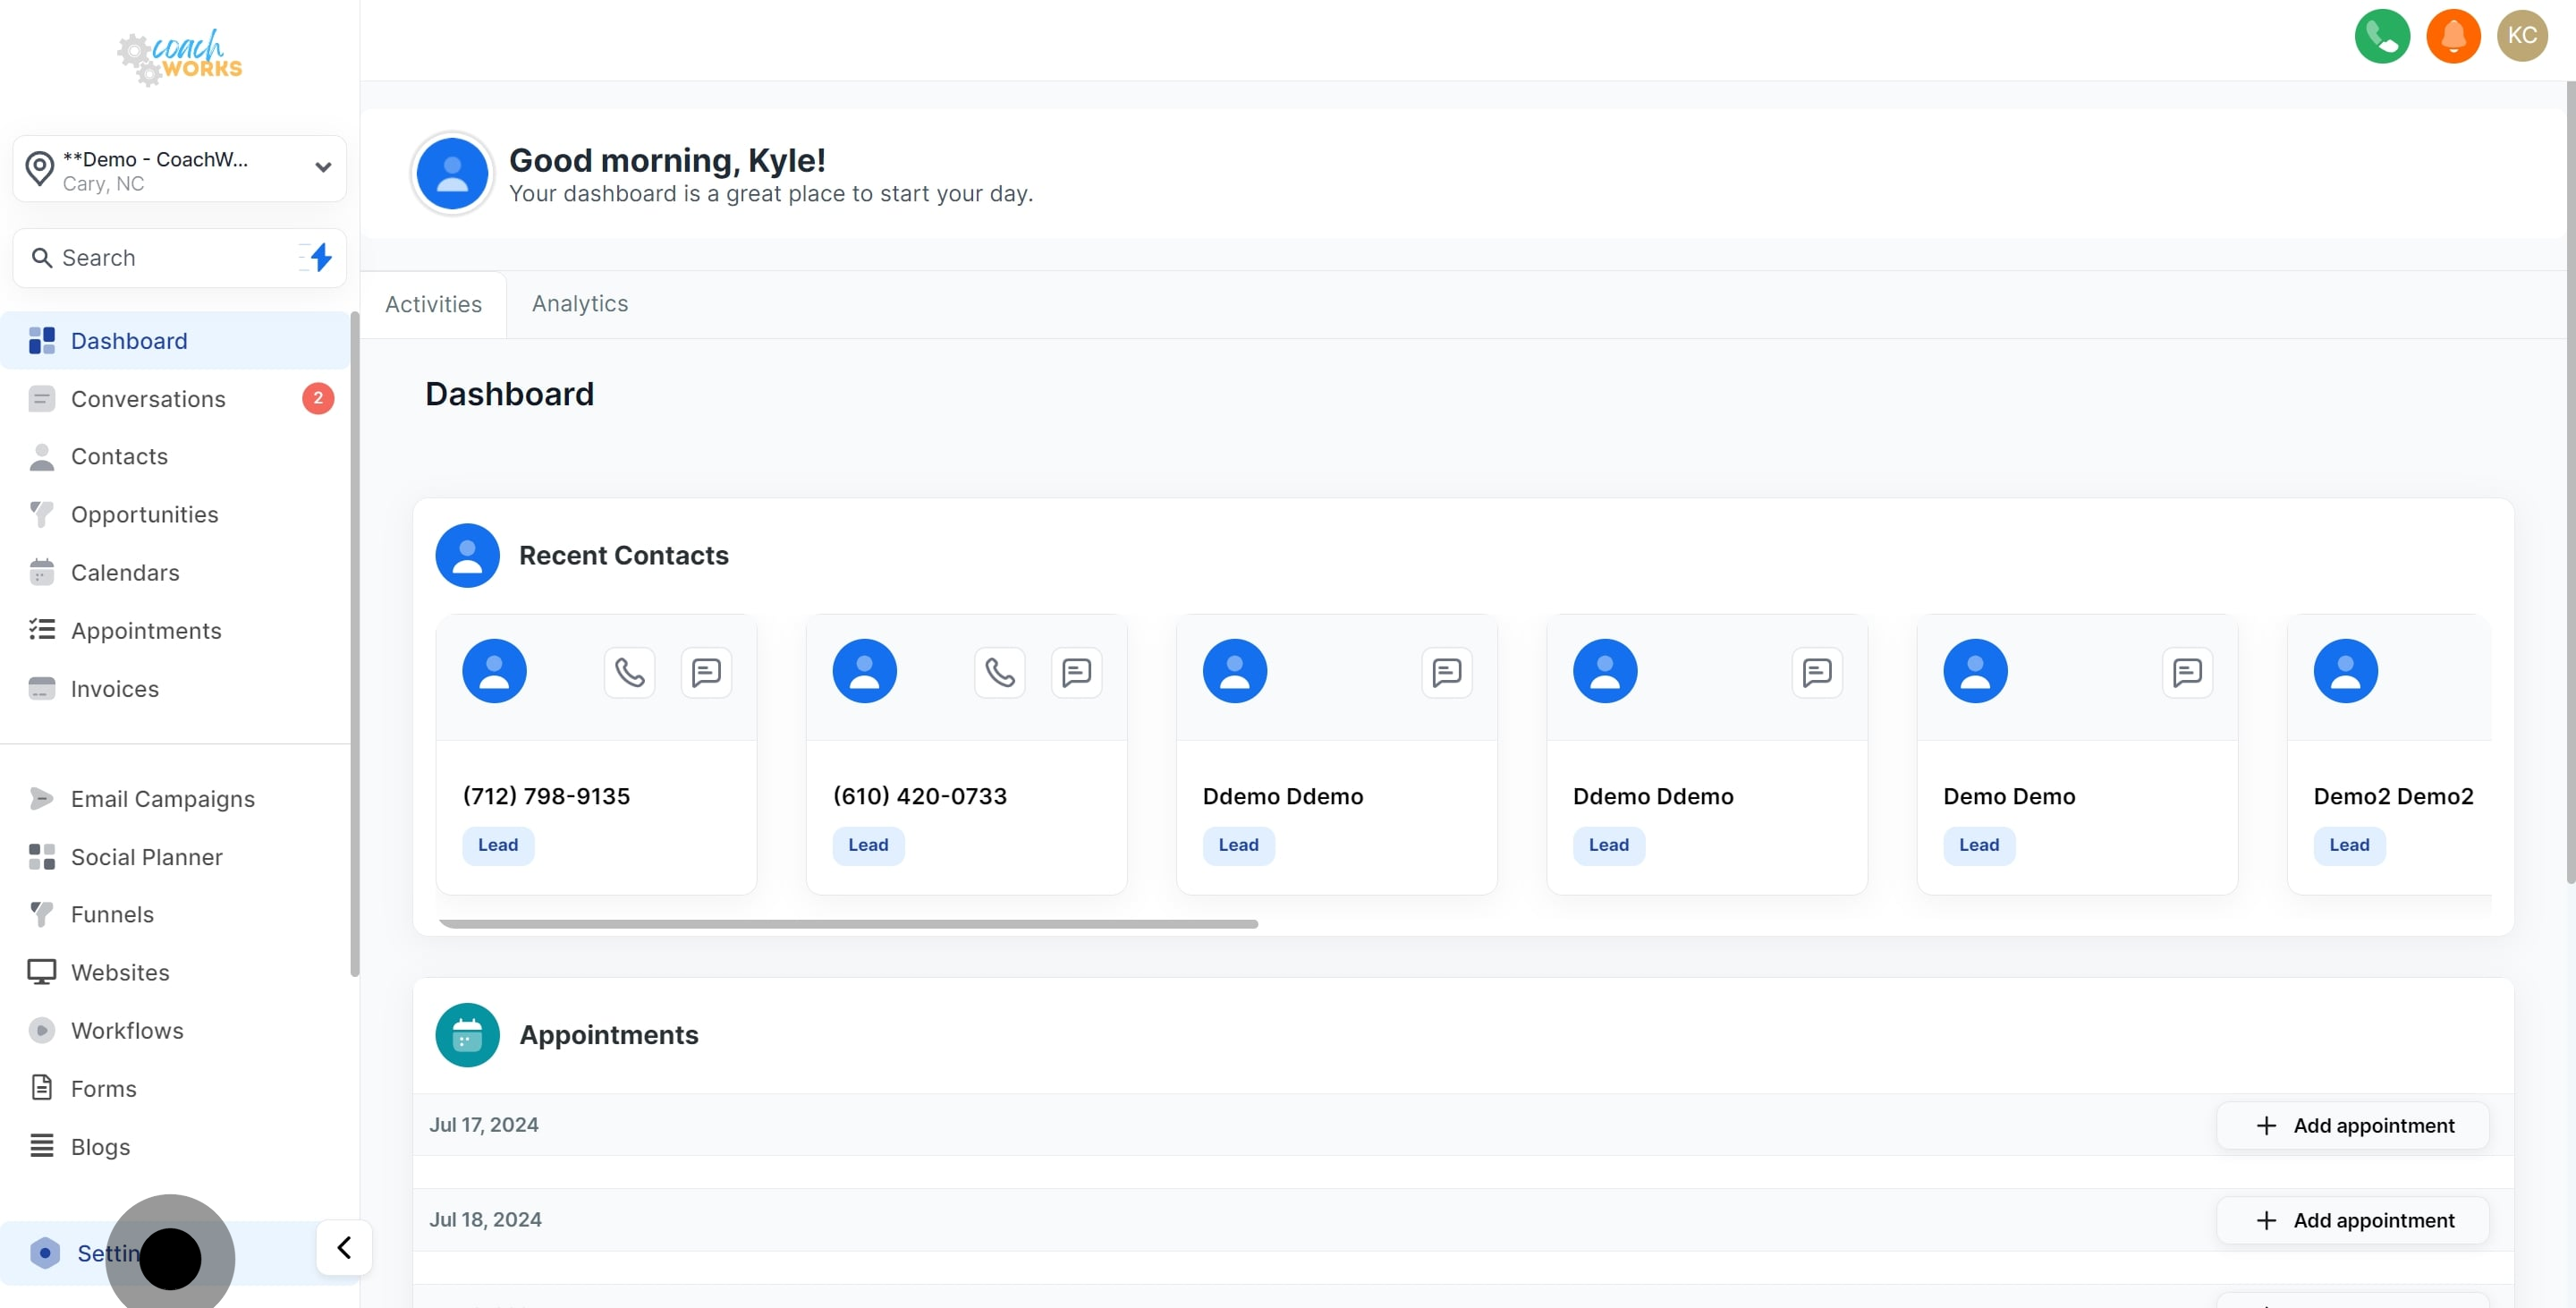The height and width of the screenshot is (1308, 2576).
Task: Open Conversations in sidebar menu
Action: tap(148, 399)
